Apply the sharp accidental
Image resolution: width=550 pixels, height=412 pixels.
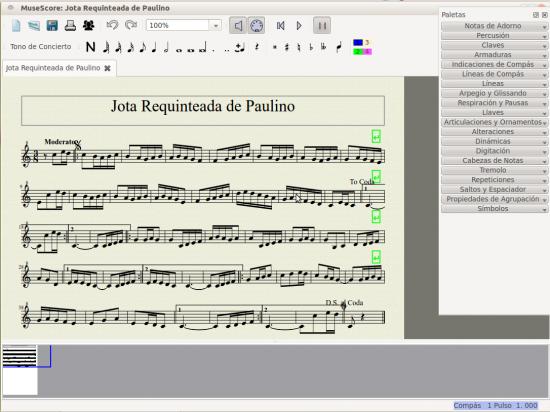(287, 47)
